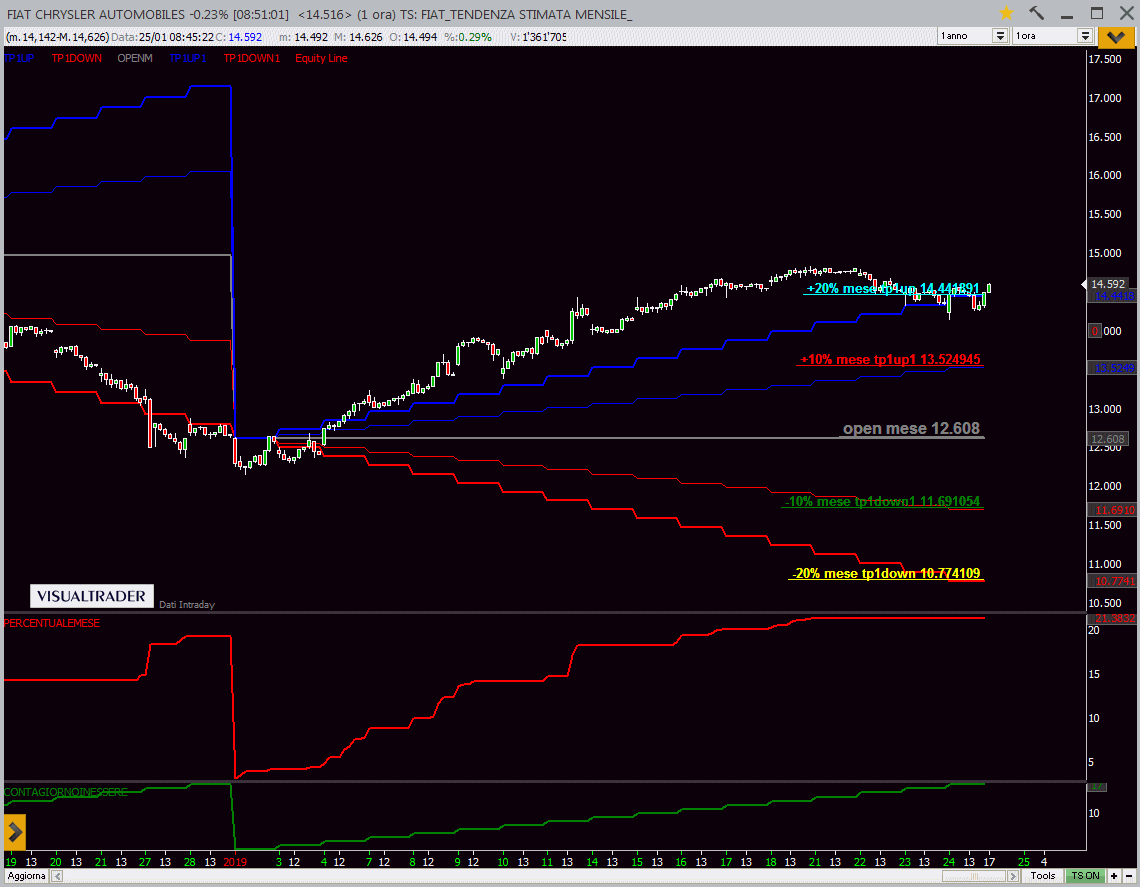This screenshot has height=887, width=1140.
Task: Click the title 'FIAT CHRYSLER AUTOMOBILES'
Action: pos(95,15)
